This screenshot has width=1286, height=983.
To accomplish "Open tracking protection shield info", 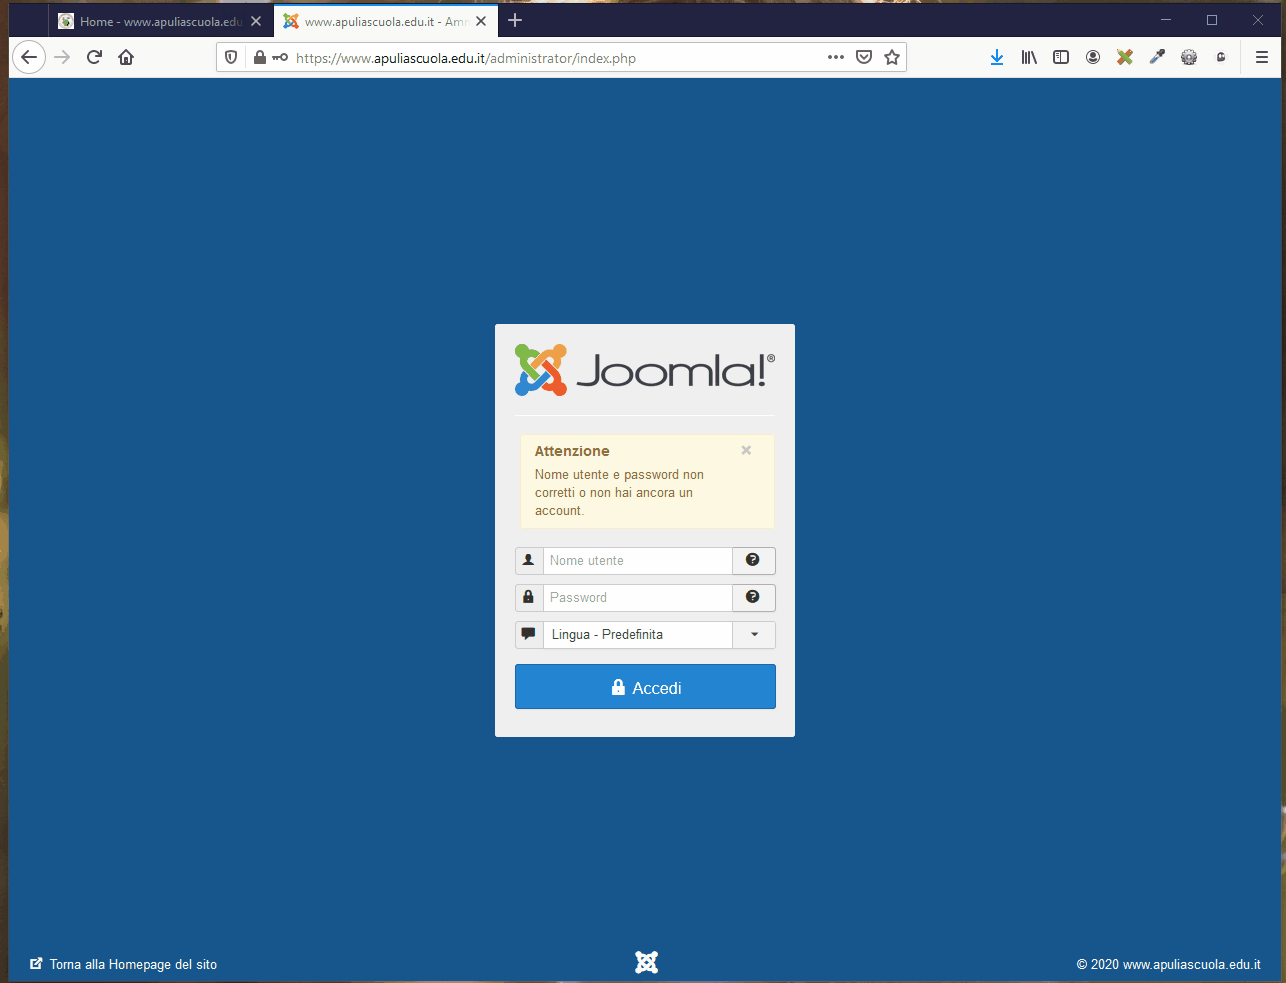I will pos(231,58).
